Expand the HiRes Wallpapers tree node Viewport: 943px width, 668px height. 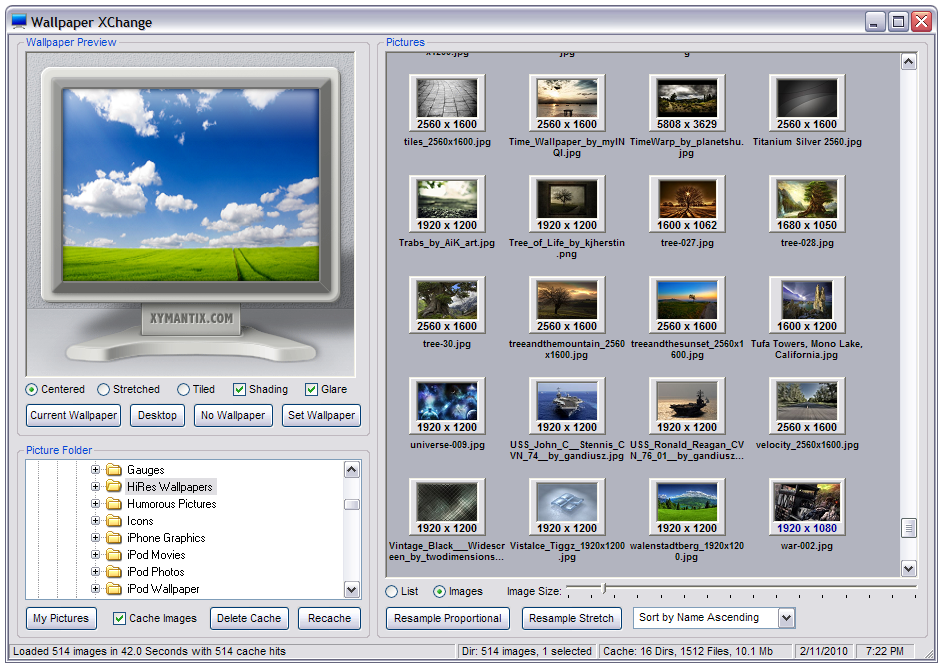click(x=96, y=487)
